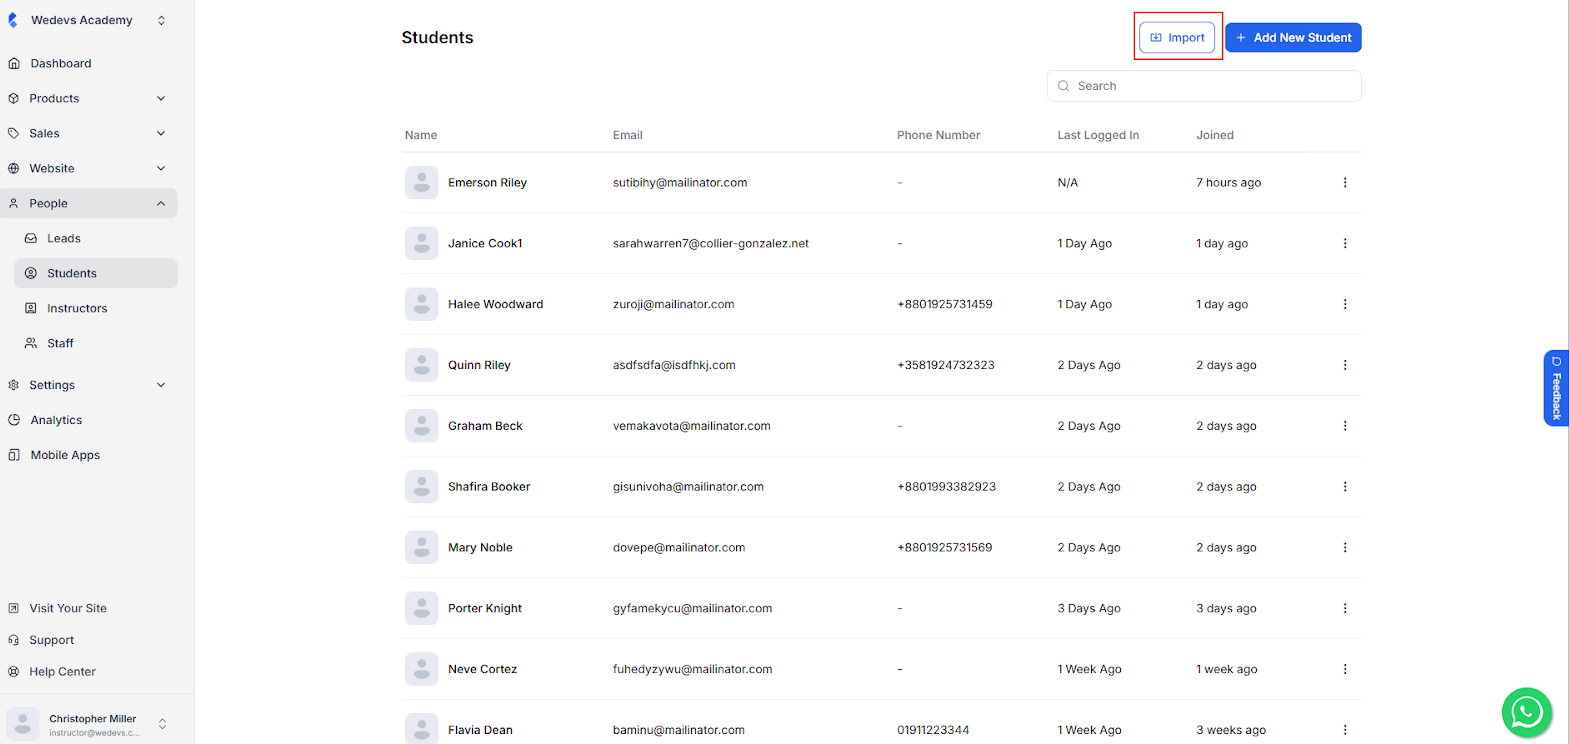The image size is (1569, 744).
Task: Collapse the People menu chevron
Action: pos(161,203)
